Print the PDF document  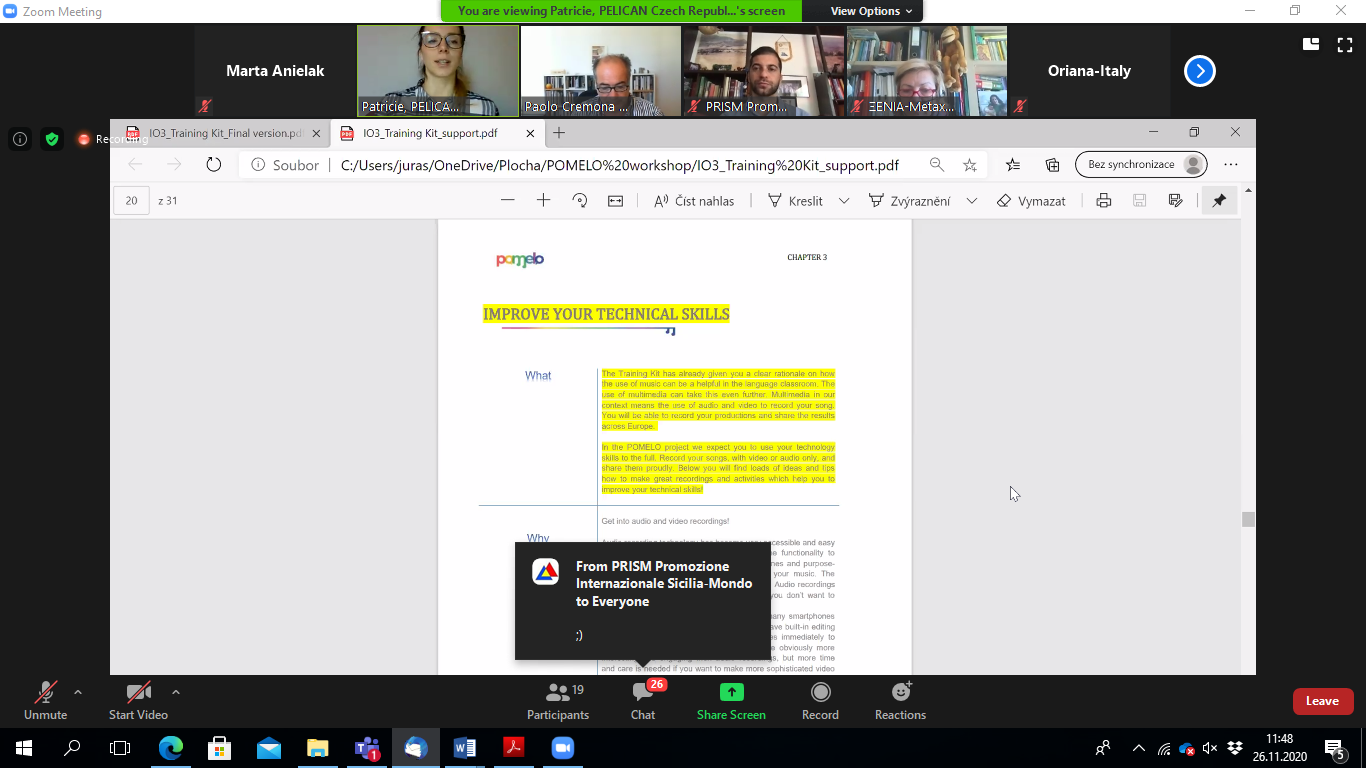coord(1104,201)
